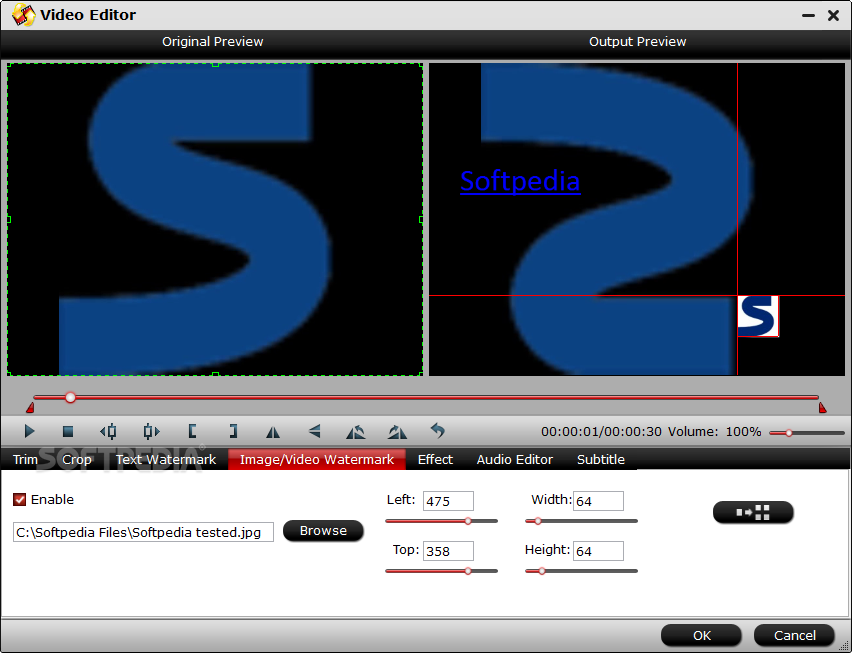
Task: Click the 00:00:01/00:00:30 time readout
Action: [x=602, y=432]
